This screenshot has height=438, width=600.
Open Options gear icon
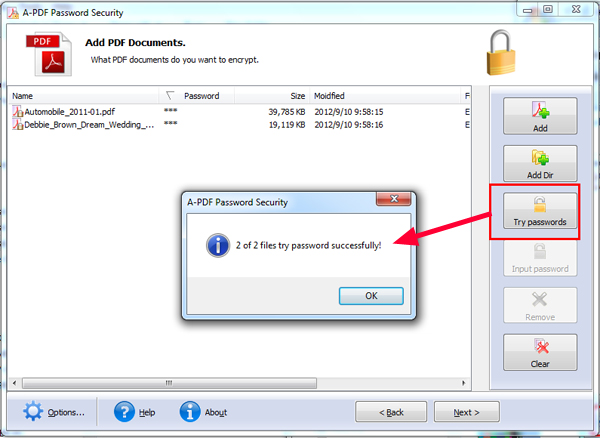click(33, 412)
